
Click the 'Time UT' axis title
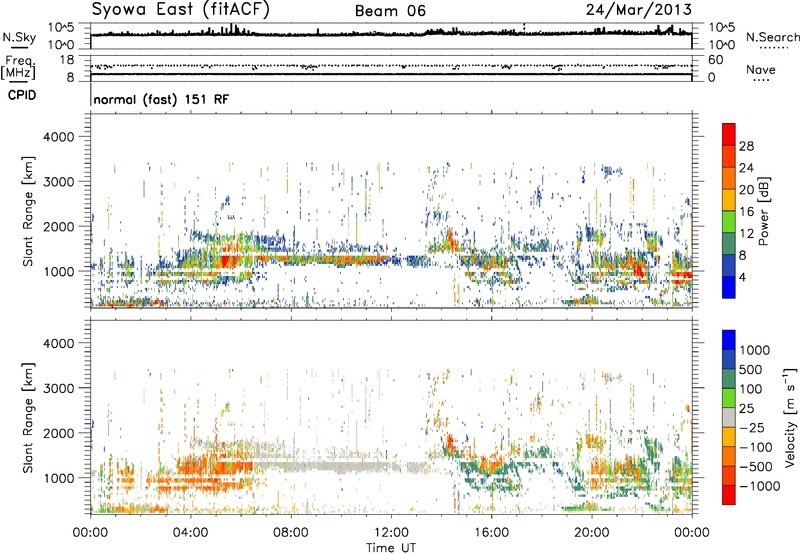pyautogui.click(x=391, y=548)
